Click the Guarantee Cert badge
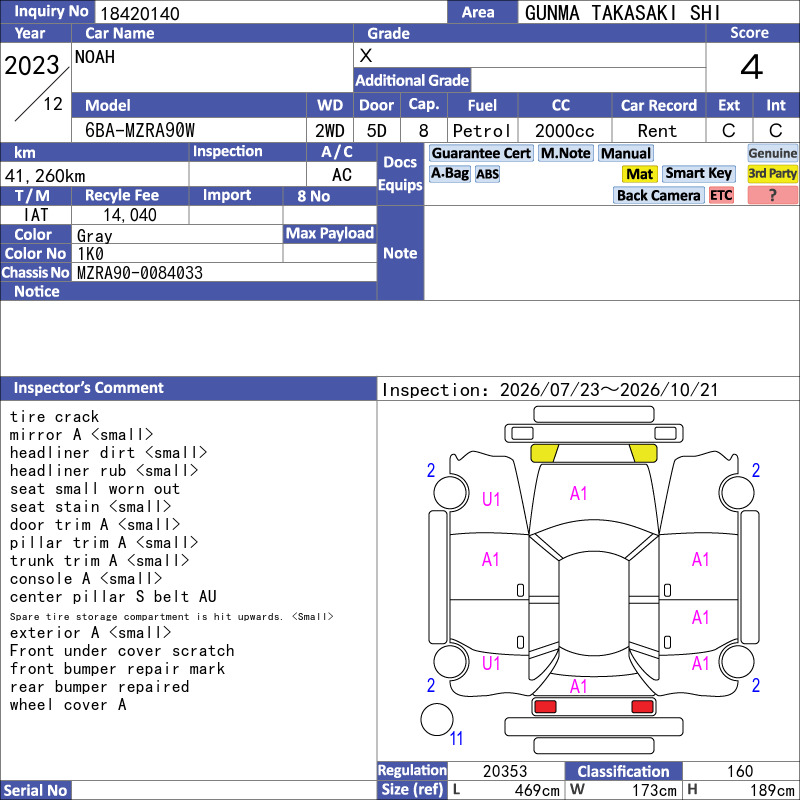This screenshot has height=800, width=800. 481,153
